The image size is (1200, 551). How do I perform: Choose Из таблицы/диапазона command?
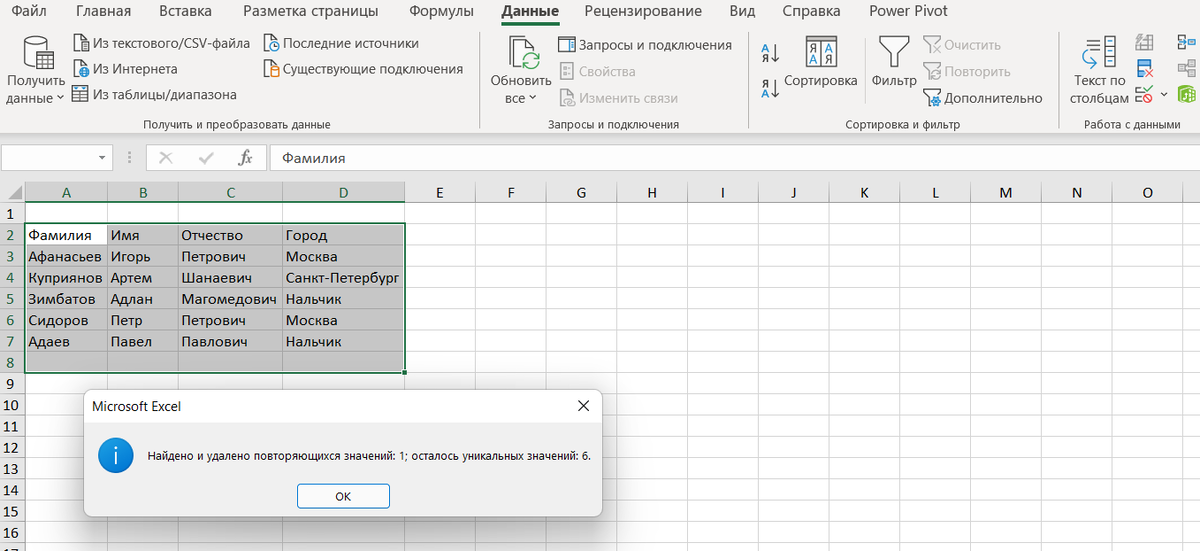pos(155,95)
